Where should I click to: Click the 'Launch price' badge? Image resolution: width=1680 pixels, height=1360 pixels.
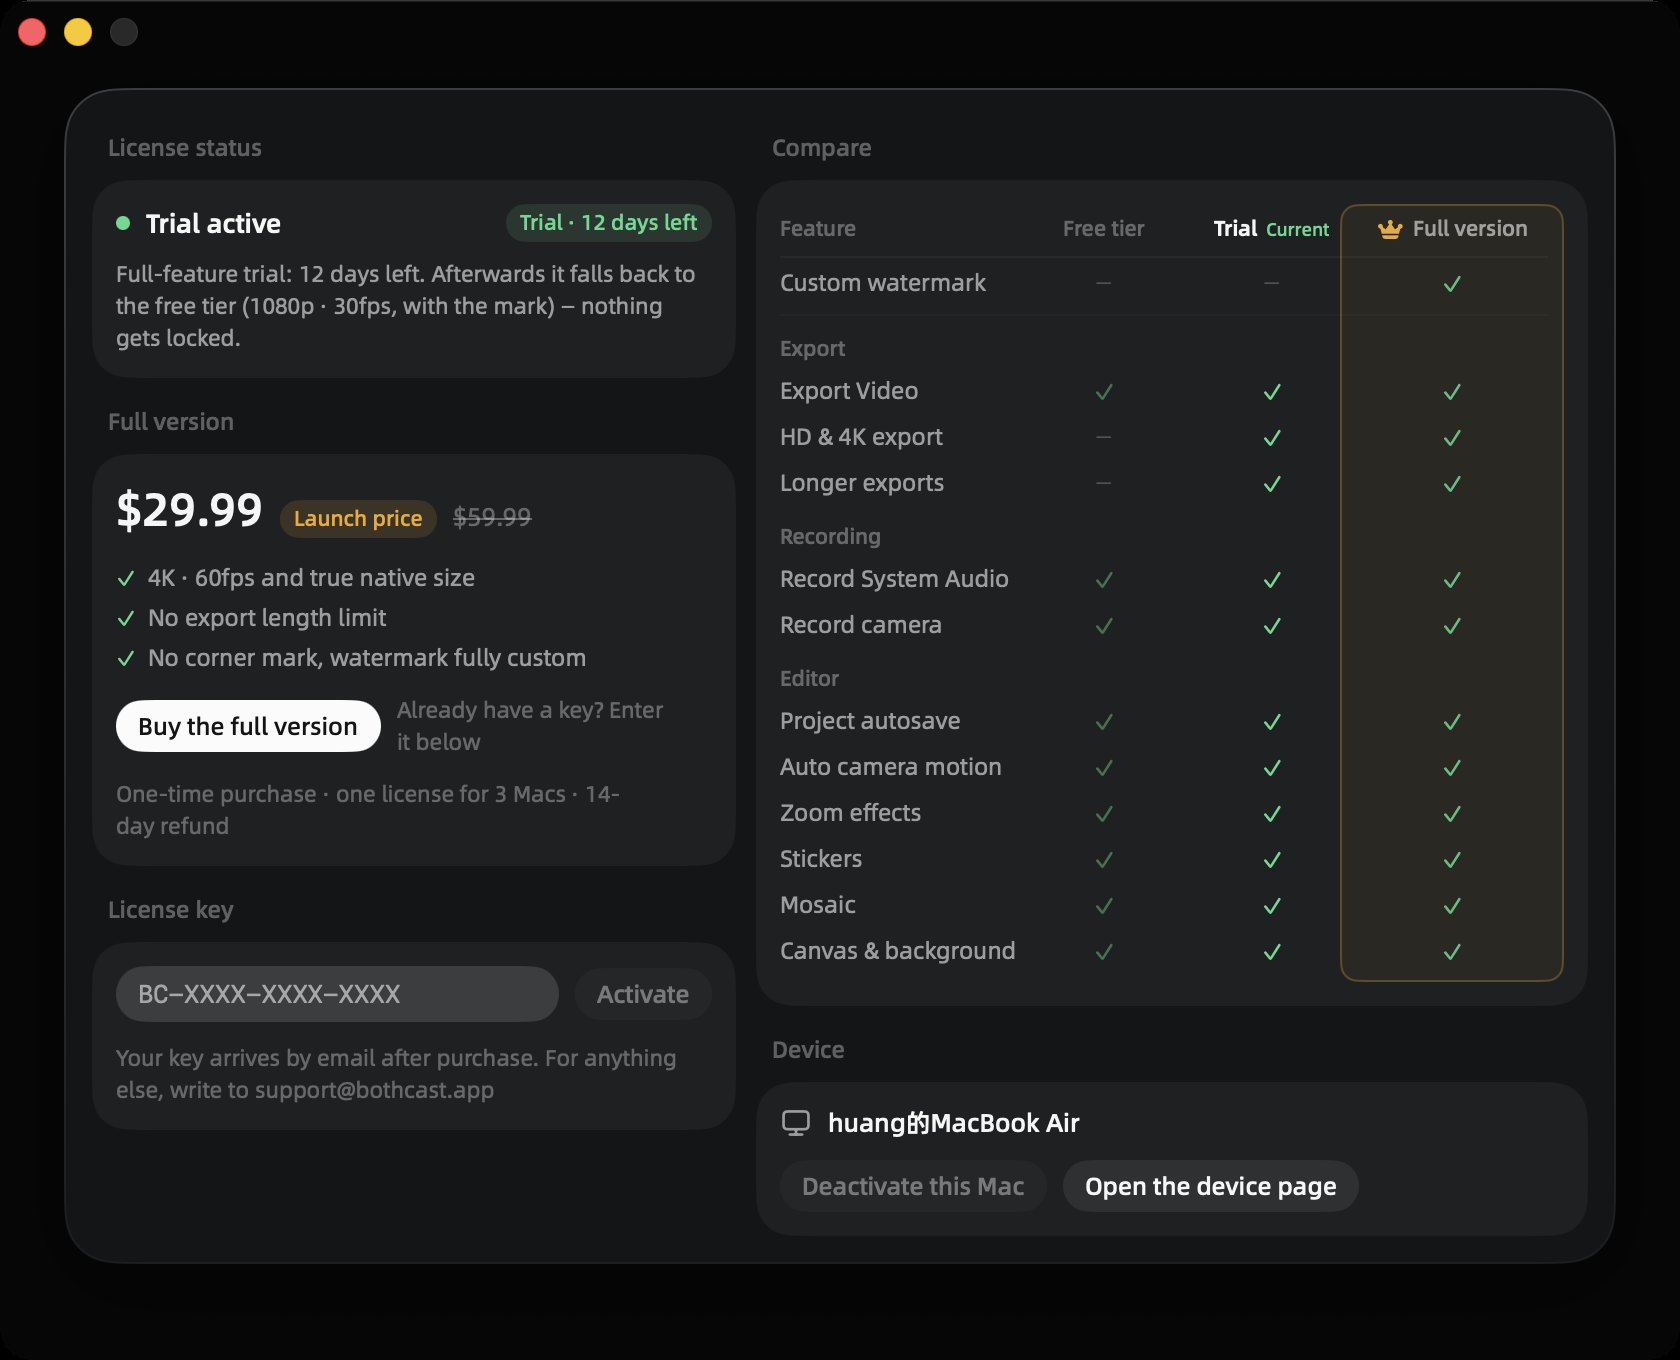click(x=358, y=518)
